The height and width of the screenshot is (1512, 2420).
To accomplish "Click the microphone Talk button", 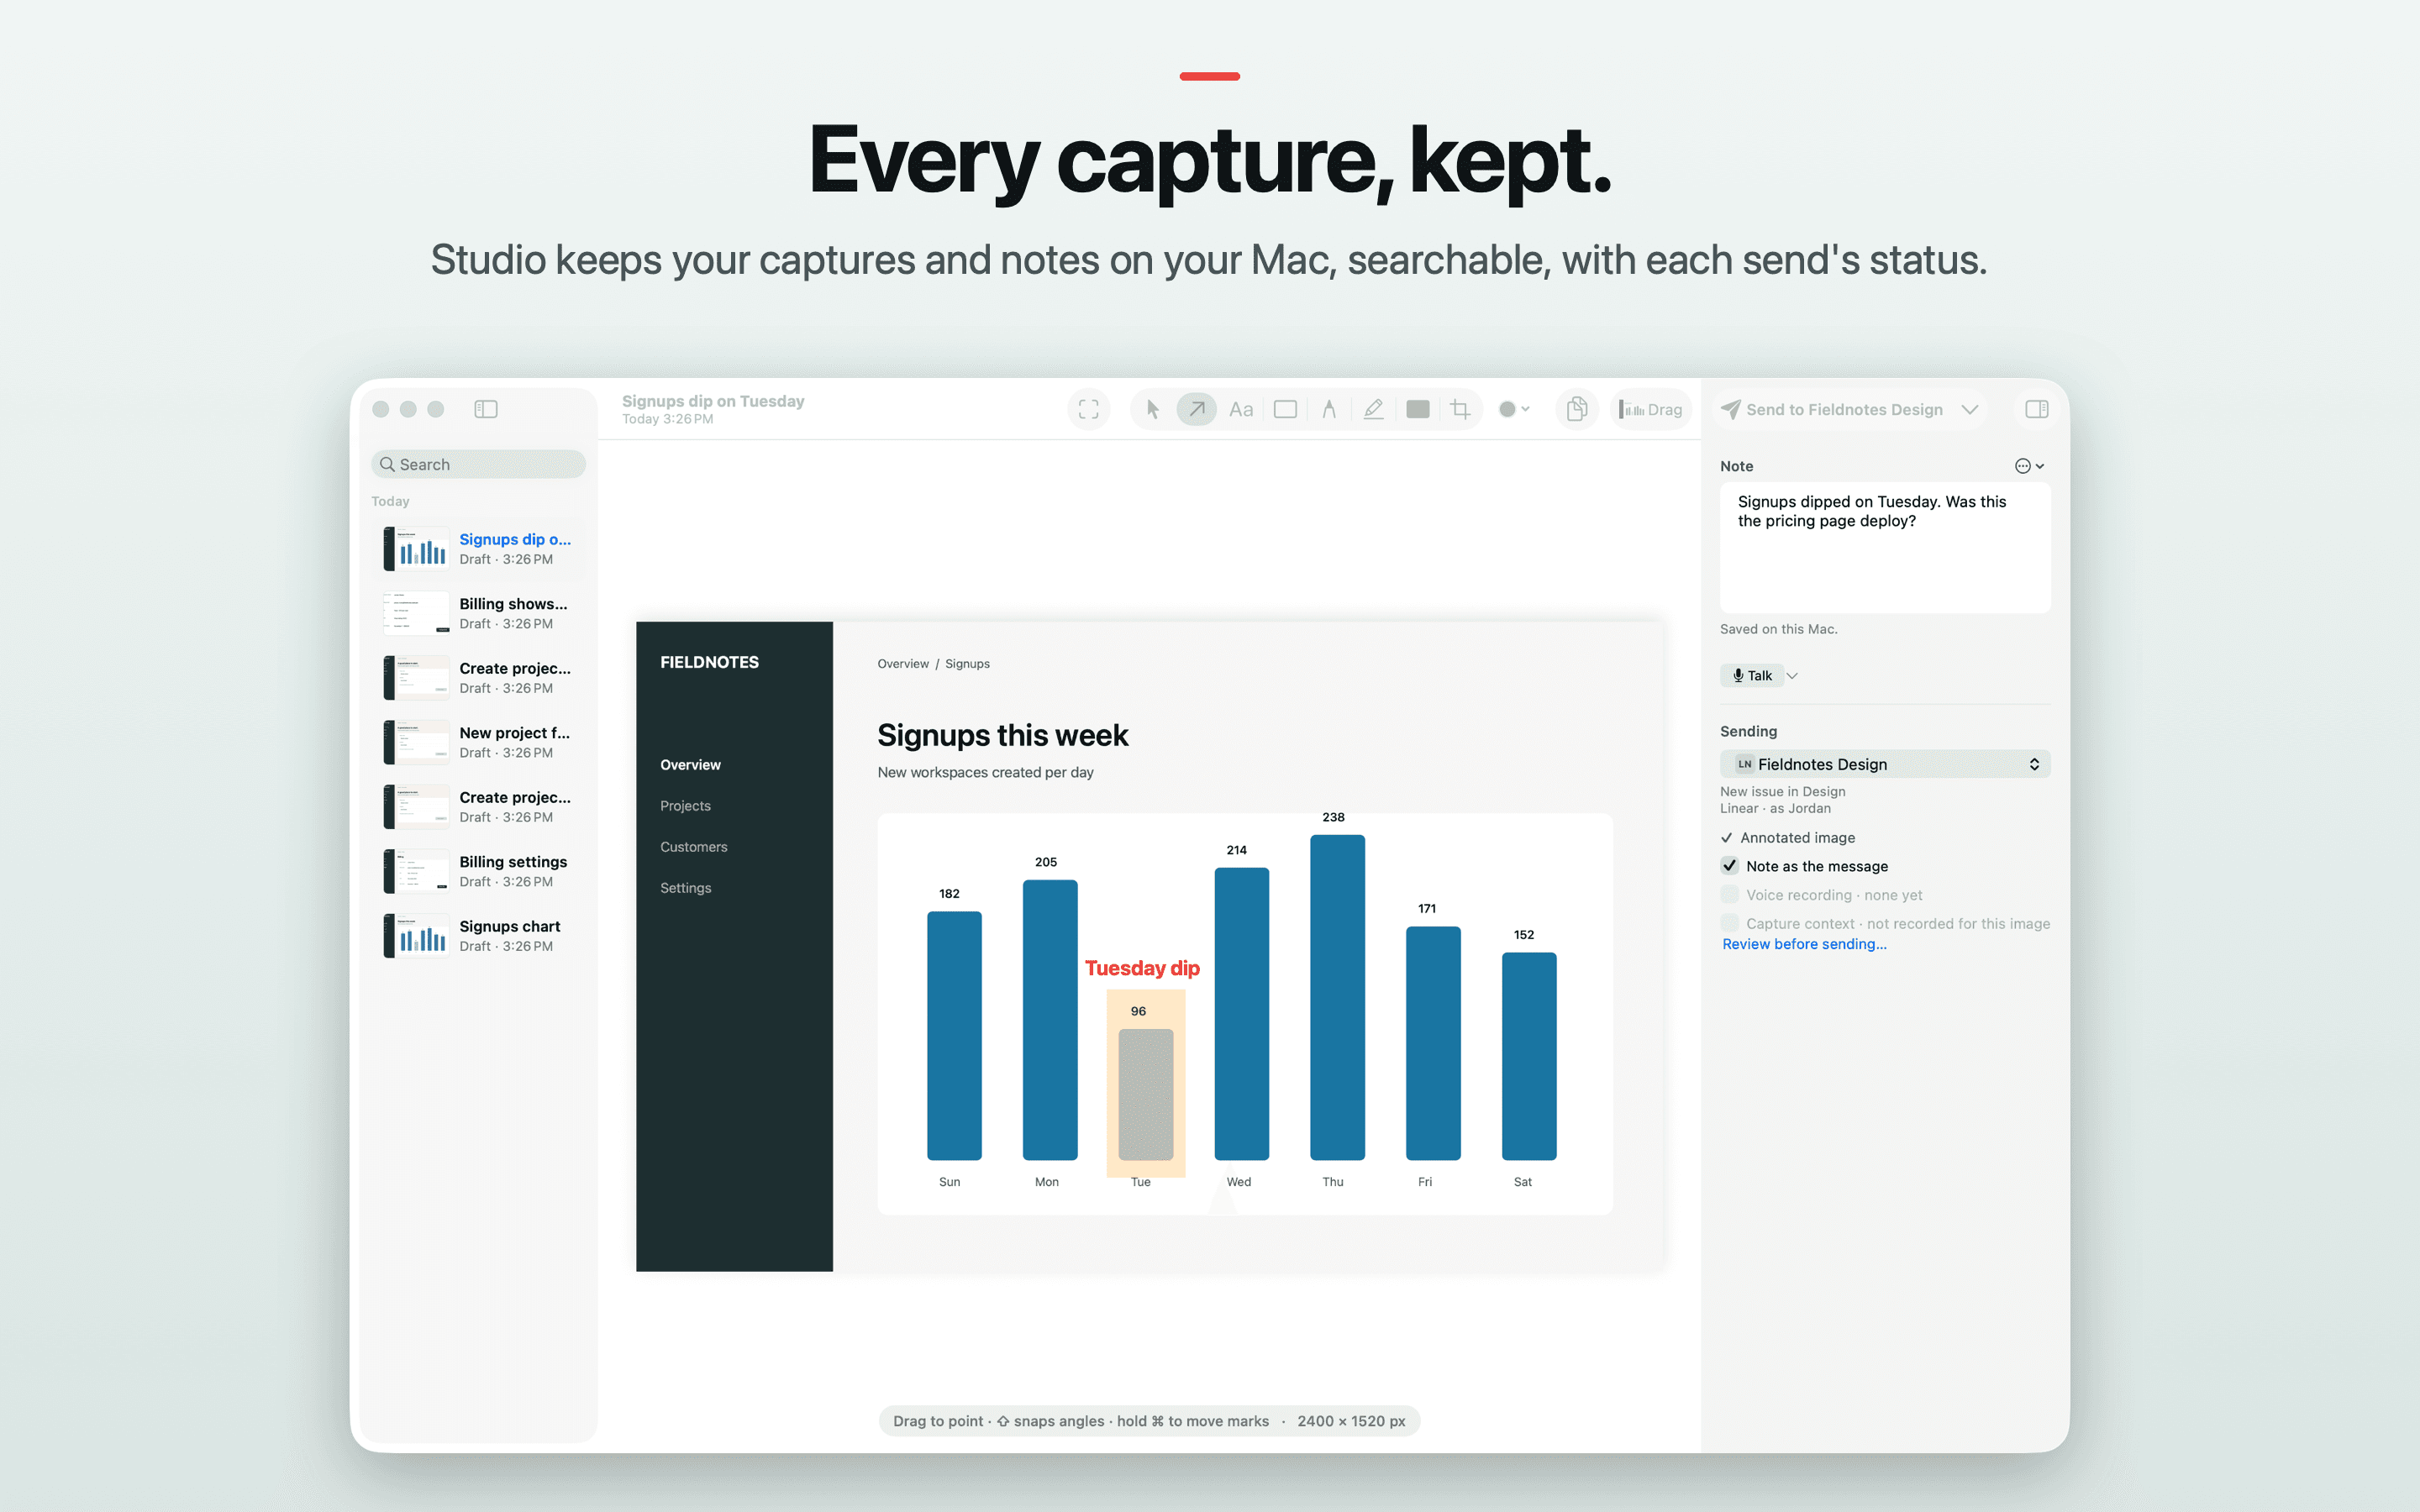I will [x=1752, y=675].
